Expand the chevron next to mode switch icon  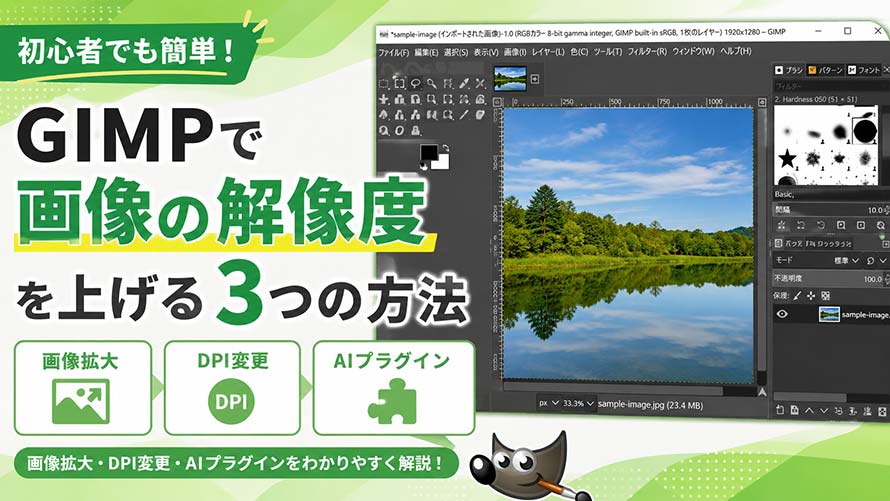point(883,260)
